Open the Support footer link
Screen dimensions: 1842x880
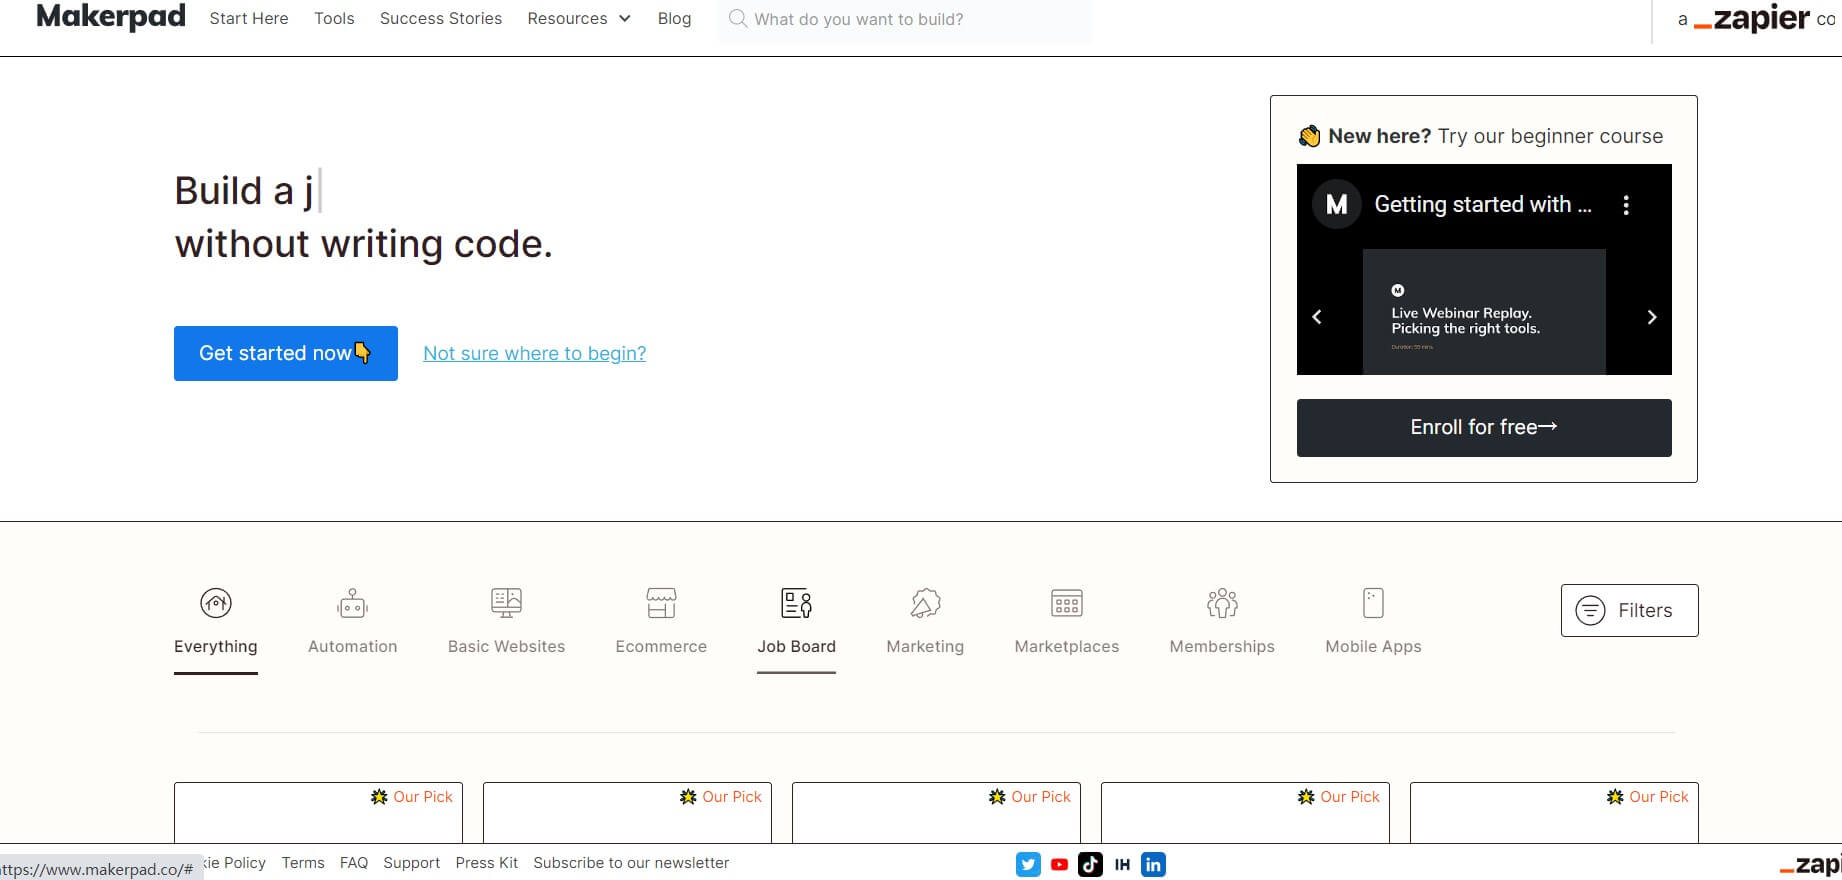coord(411,863)
